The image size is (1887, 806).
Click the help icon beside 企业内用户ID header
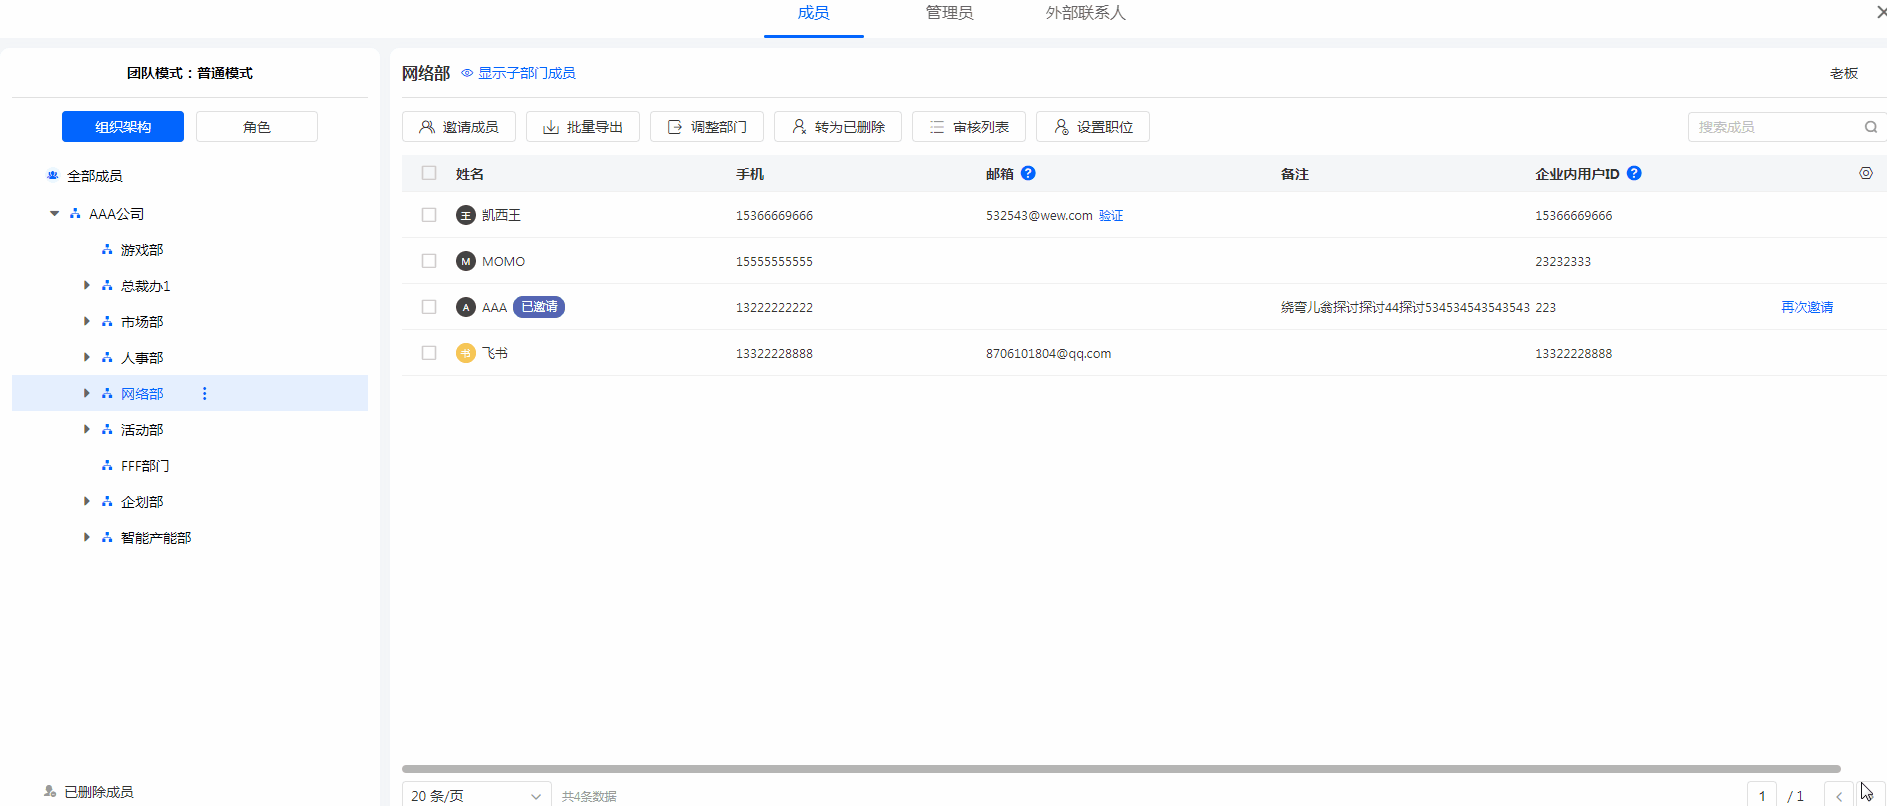(1634, 173)
